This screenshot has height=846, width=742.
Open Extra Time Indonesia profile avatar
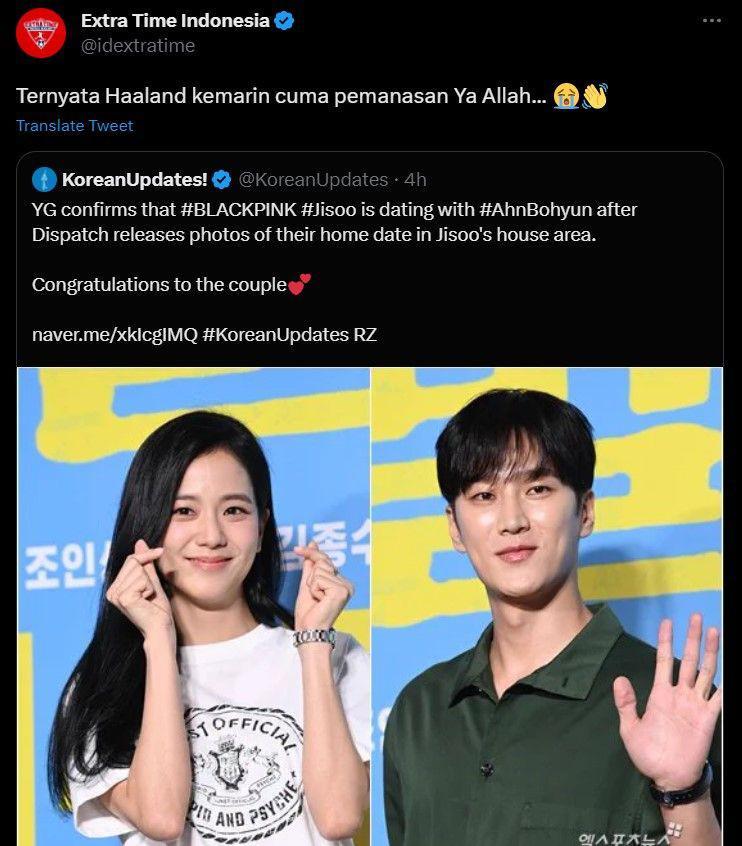pyautogui.click(x=41, y=32)
